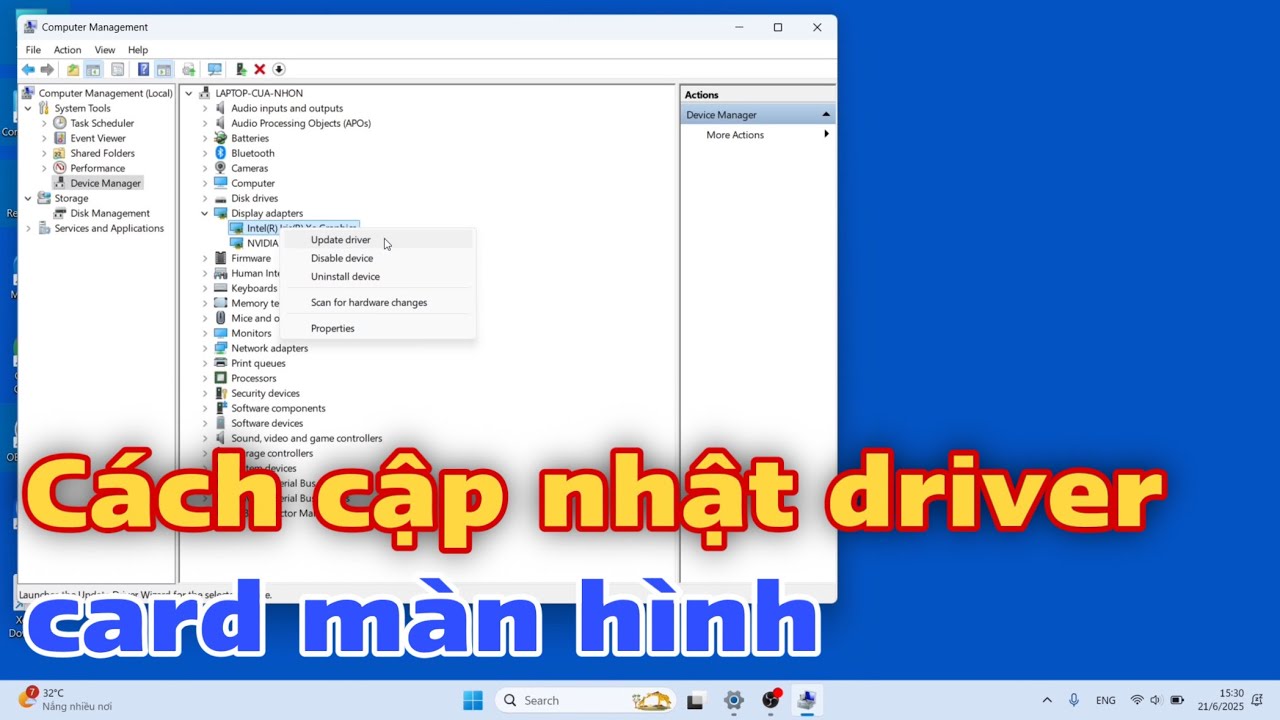
Task: Choose Scan for hardware changes in context menu
Action: click(x=378, y=302)
